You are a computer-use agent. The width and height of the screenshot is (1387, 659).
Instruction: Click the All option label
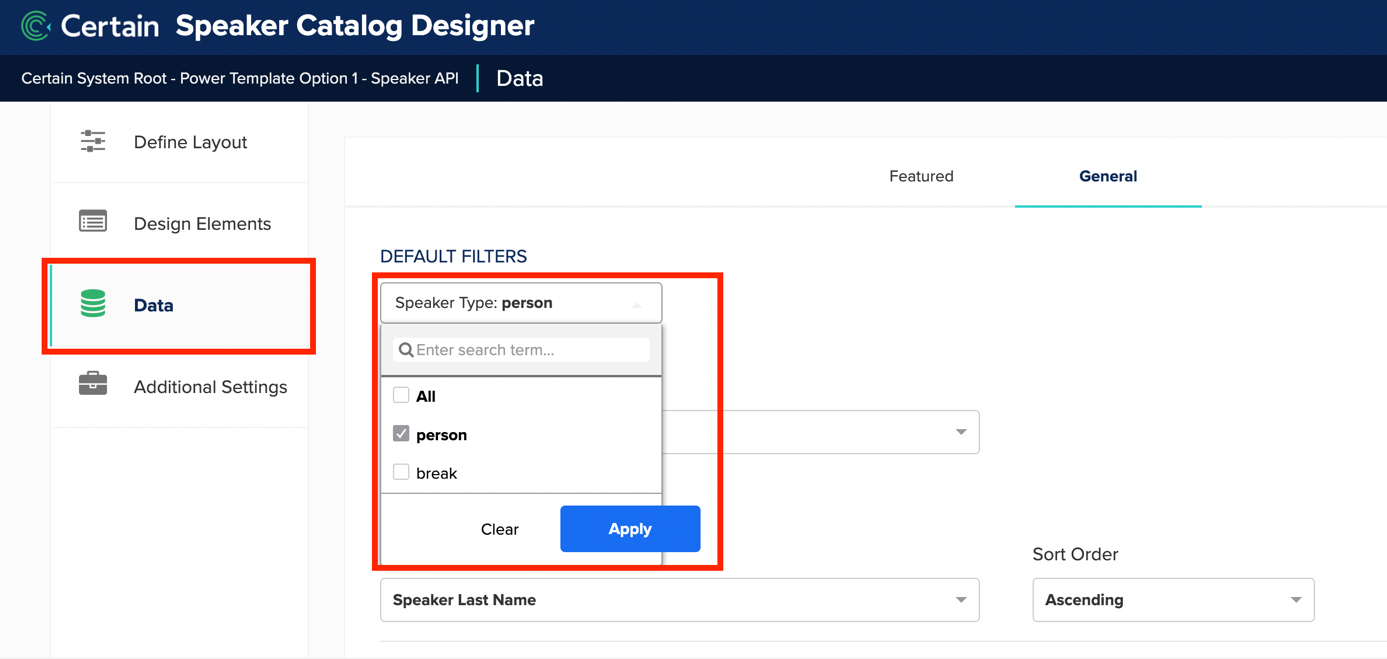(426, 396)
